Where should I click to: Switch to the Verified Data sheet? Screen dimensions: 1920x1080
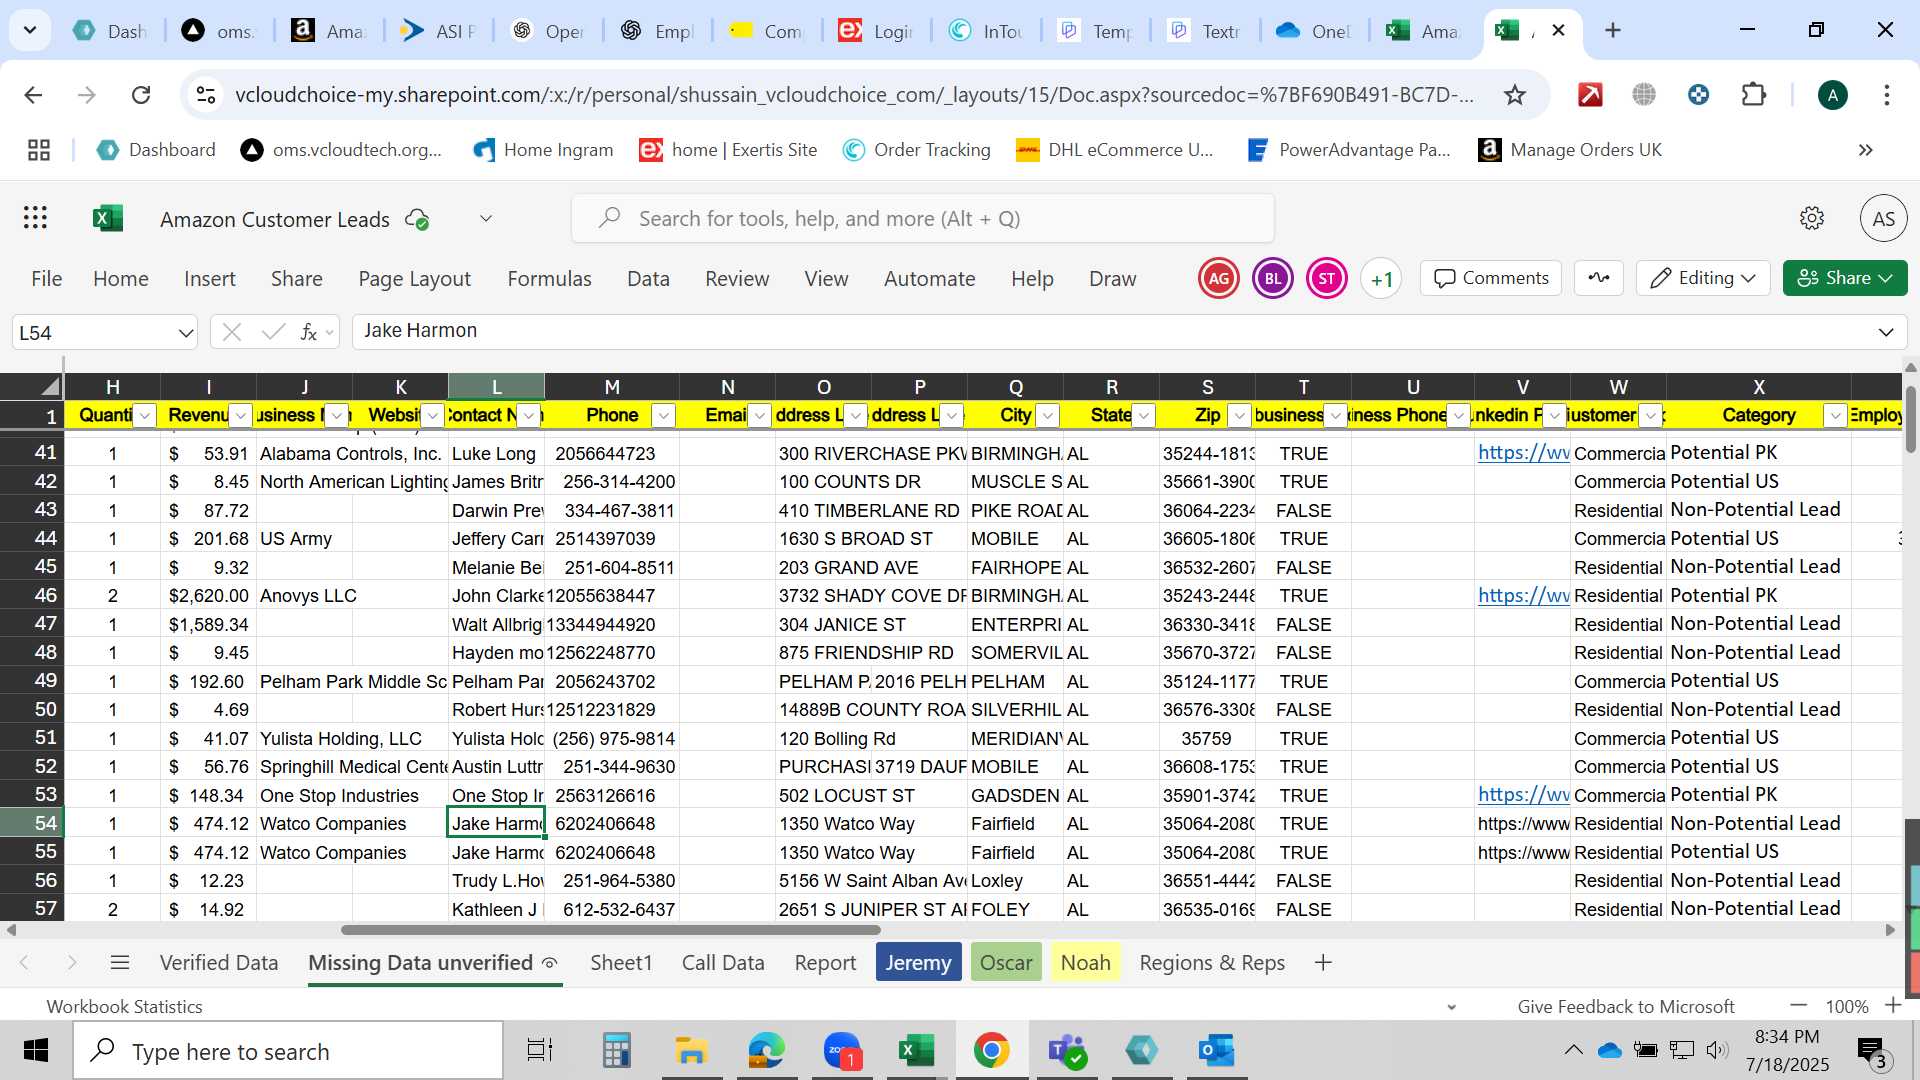click(219, 962)
